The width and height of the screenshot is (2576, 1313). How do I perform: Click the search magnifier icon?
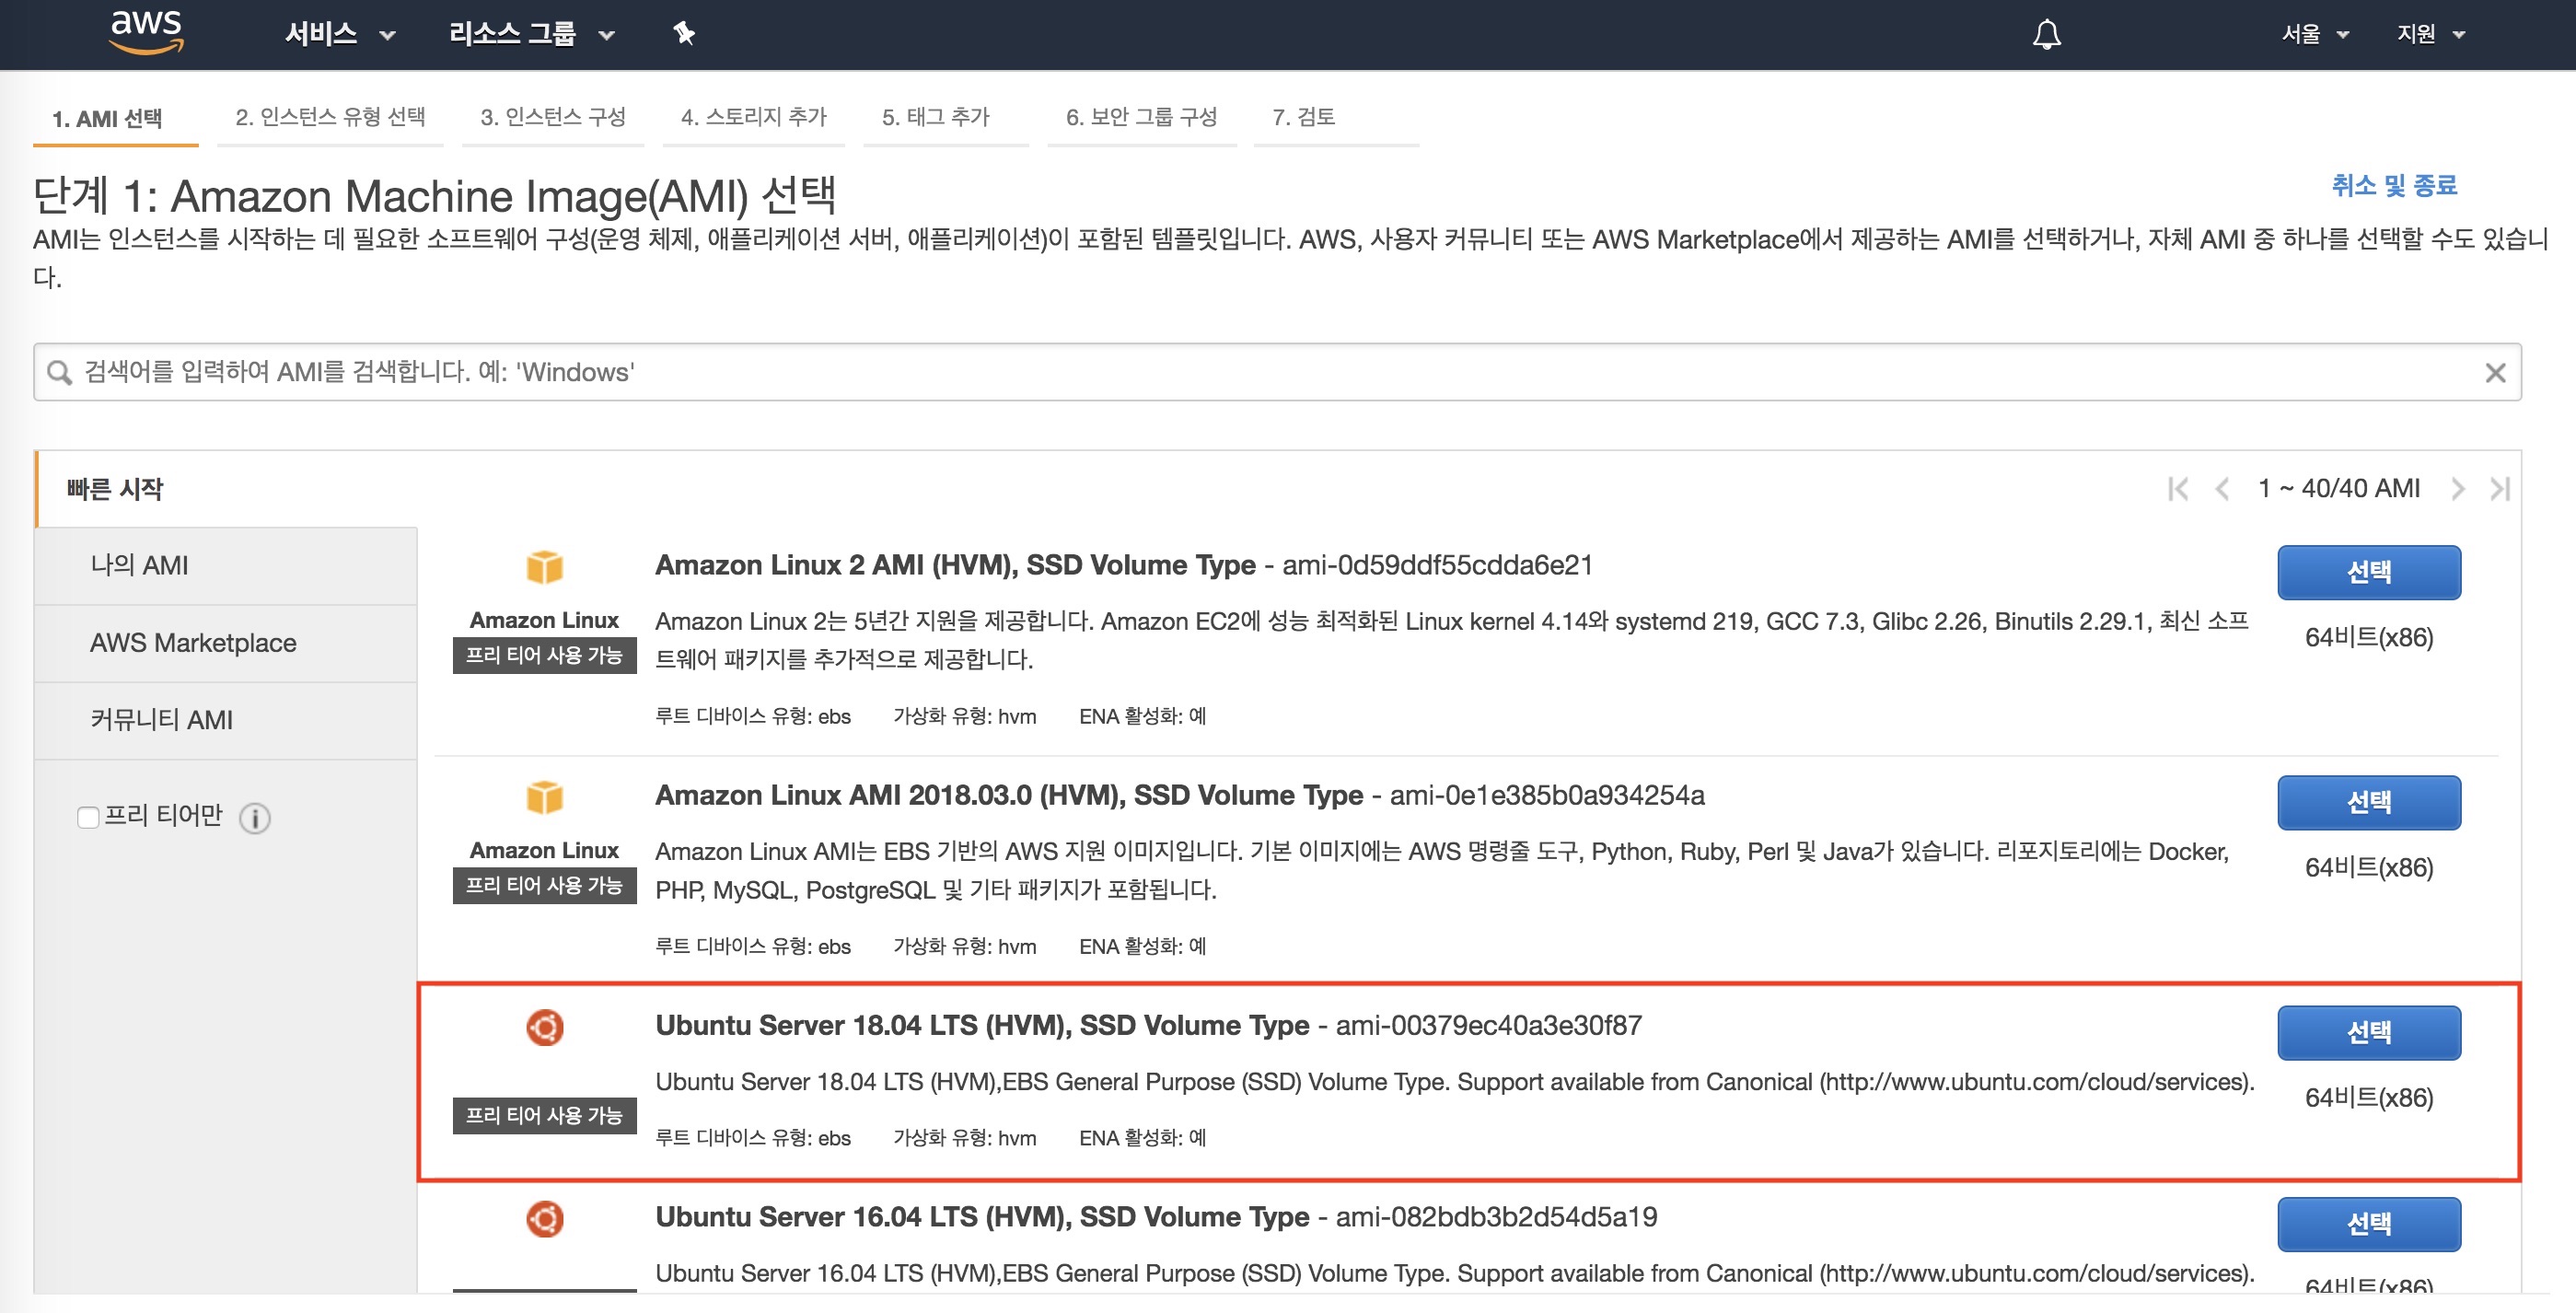pos(60,372)
